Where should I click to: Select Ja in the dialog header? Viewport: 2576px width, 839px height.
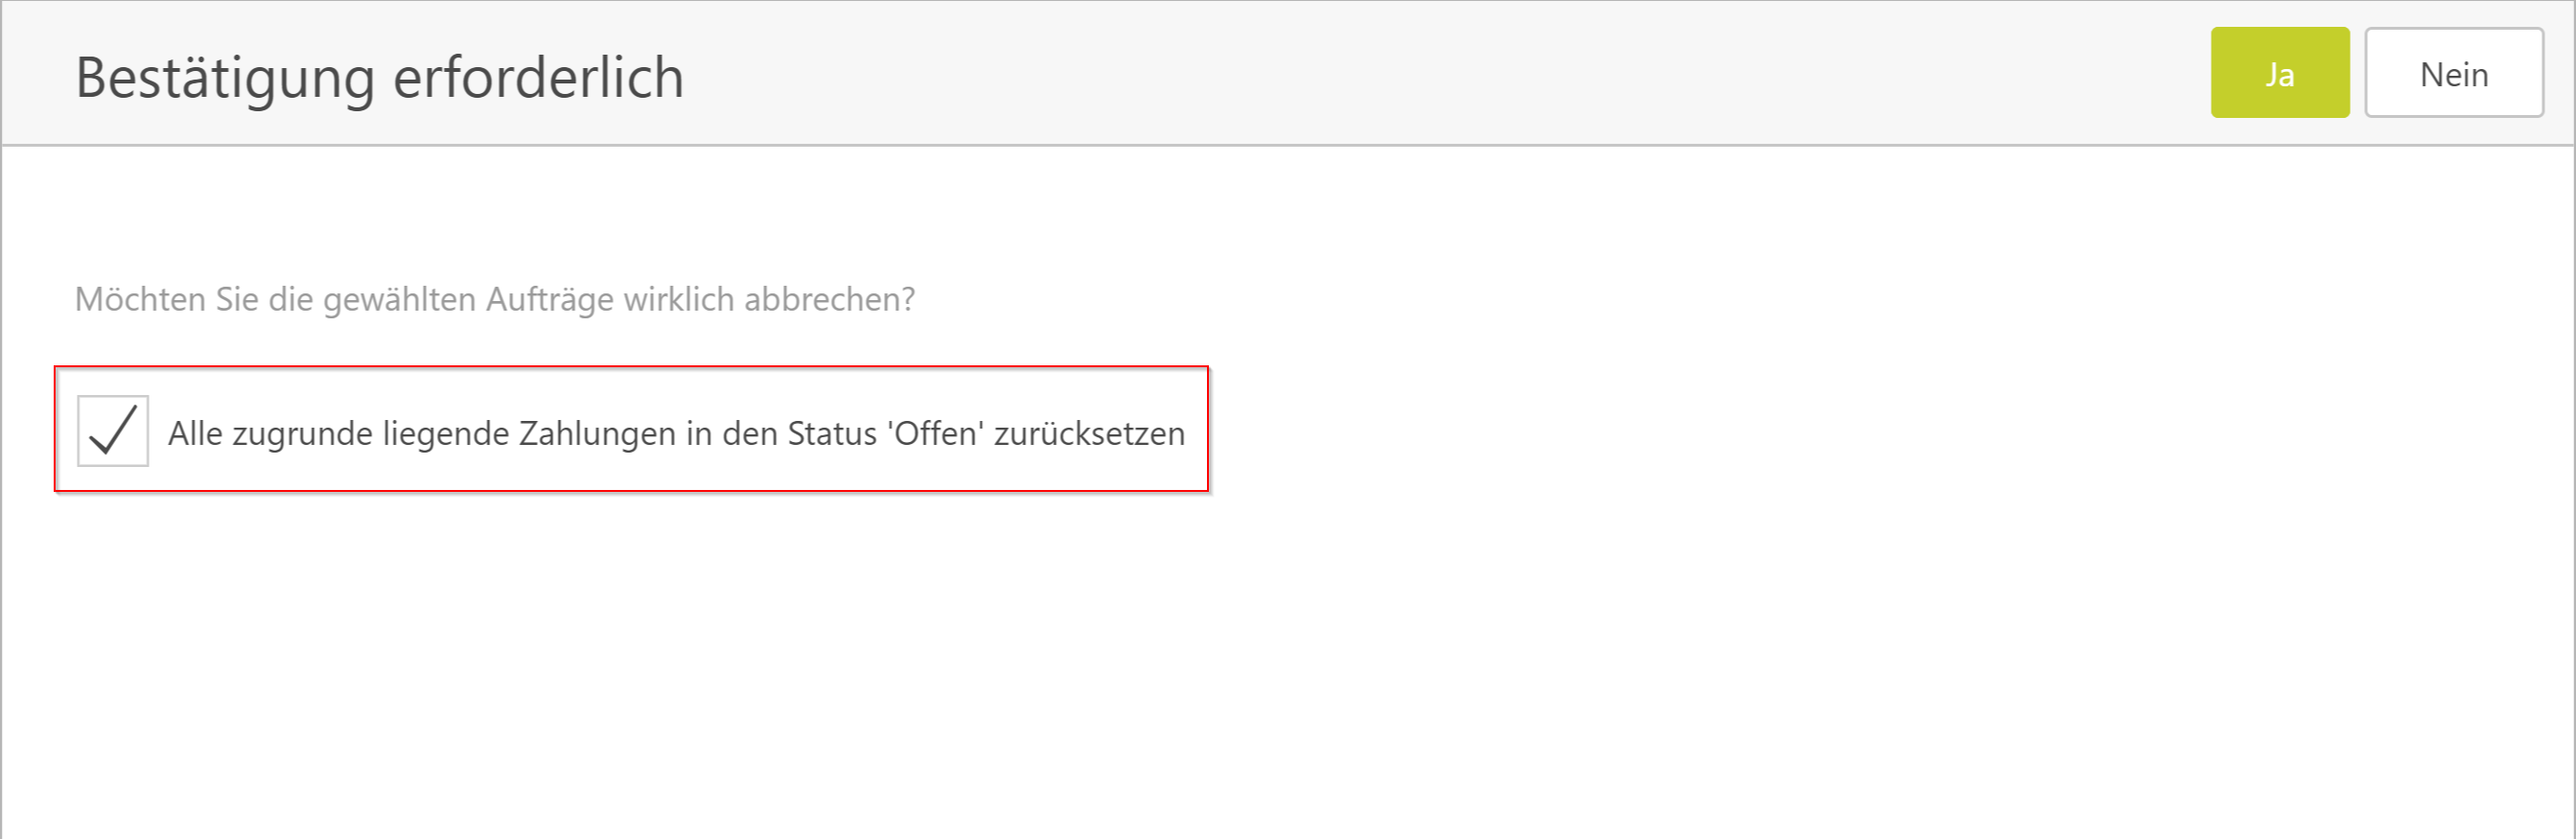[2279, 73]
